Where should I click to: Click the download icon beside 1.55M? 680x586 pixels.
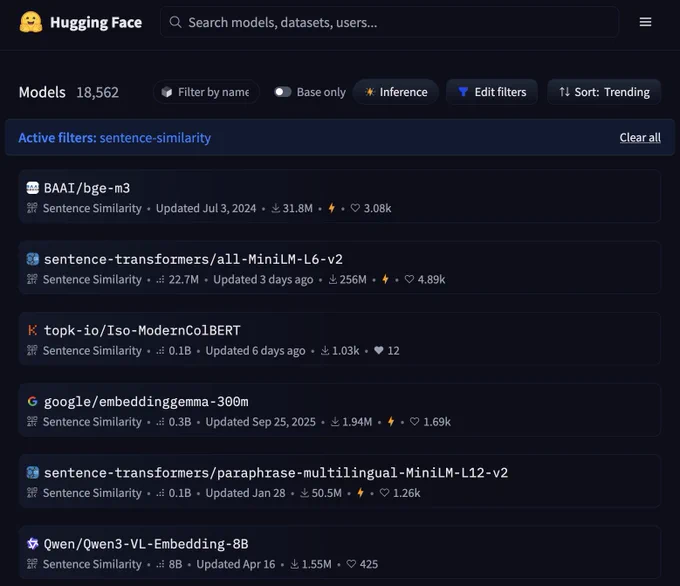294,563
